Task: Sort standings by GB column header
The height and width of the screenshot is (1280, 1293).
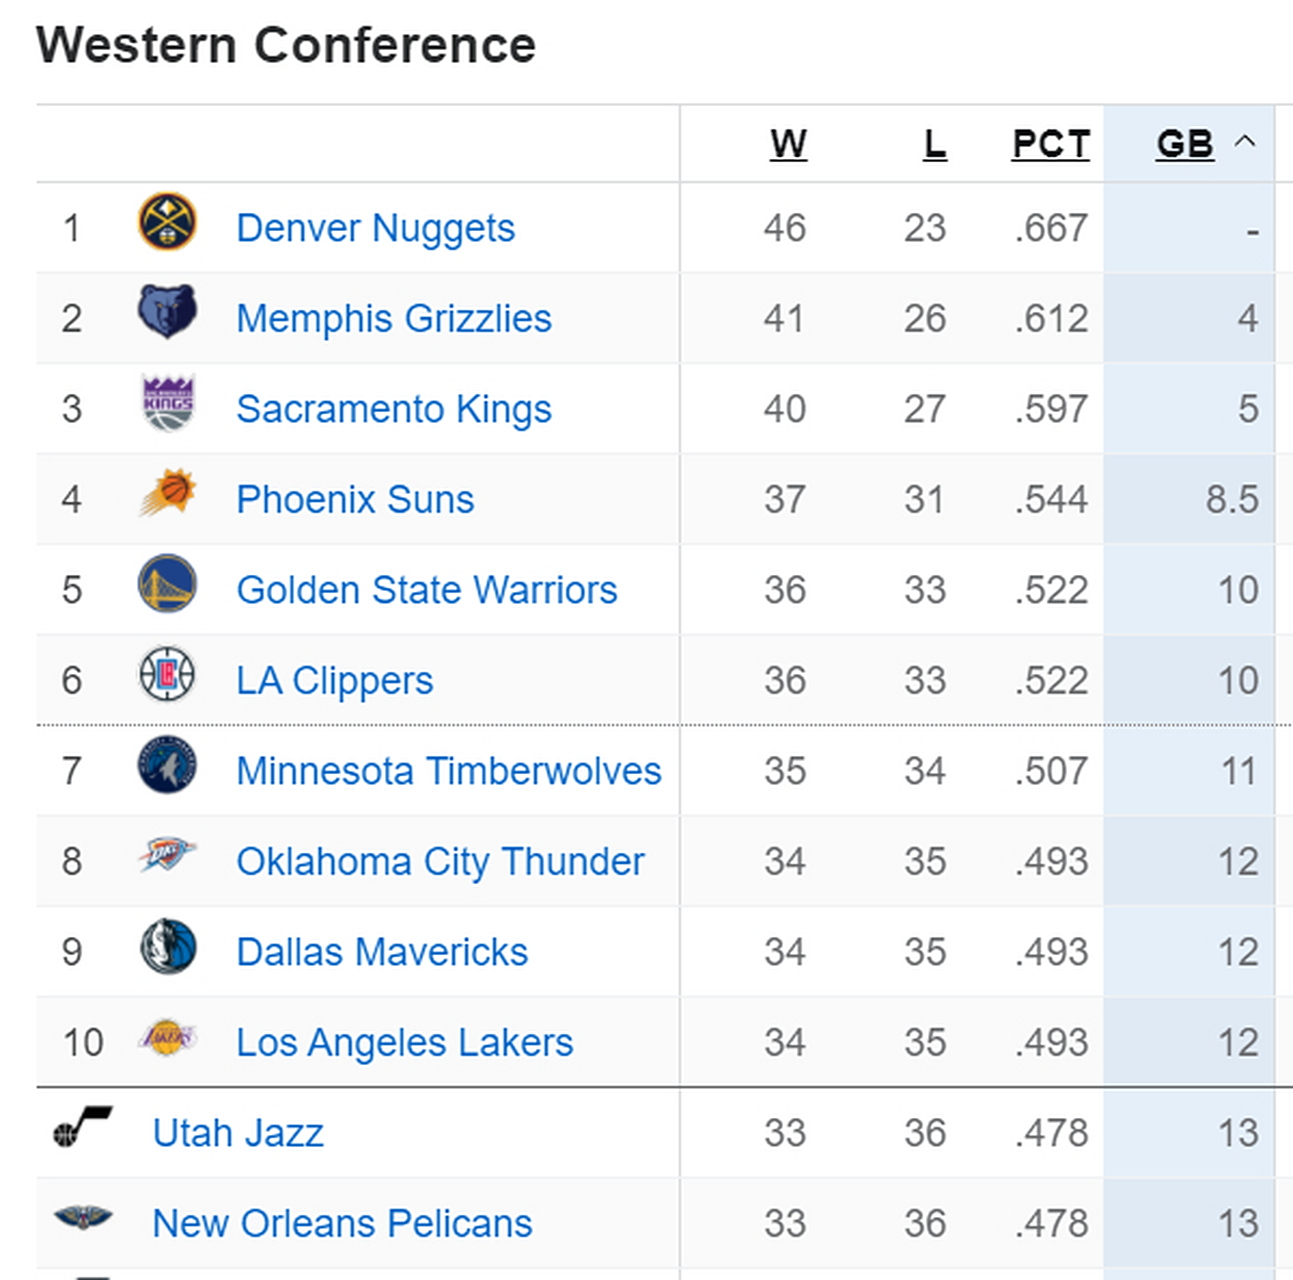Action: click(x=1184, y=144)
